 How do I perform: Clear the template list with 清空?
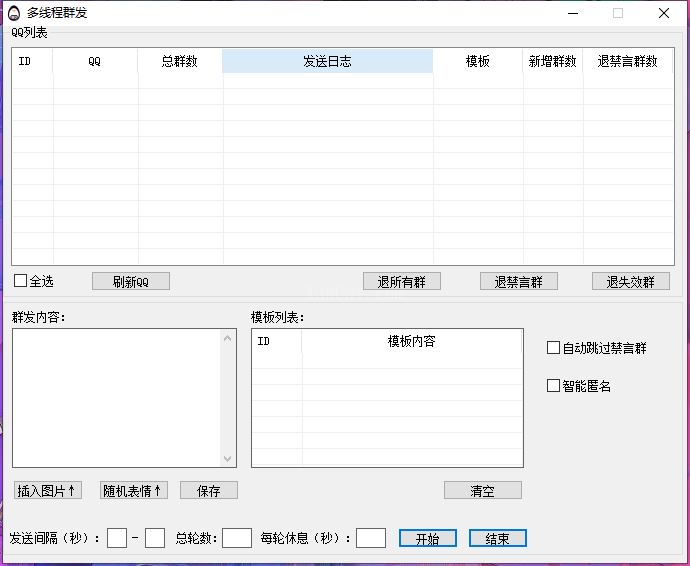pyautogui.click(x=482, y=491)
